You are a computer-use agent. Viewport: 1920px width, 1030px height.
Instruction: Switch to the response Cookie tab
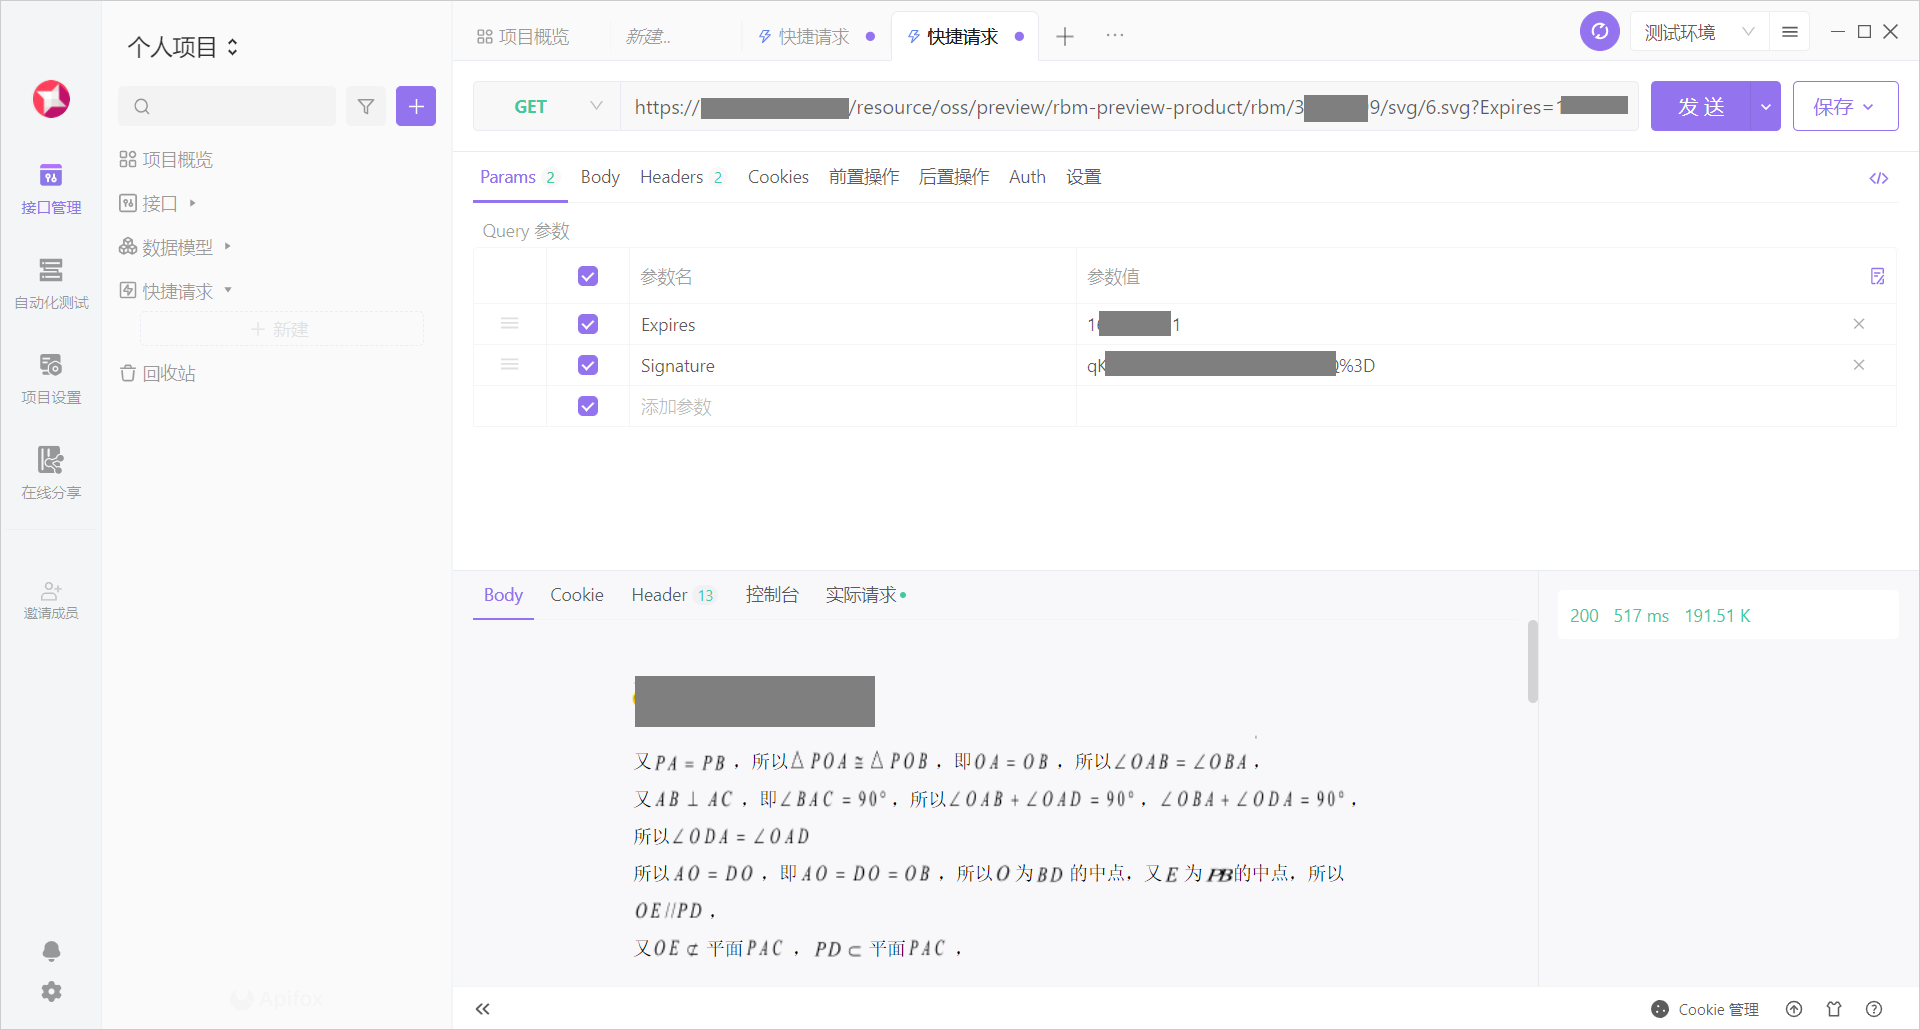(576, 595)
